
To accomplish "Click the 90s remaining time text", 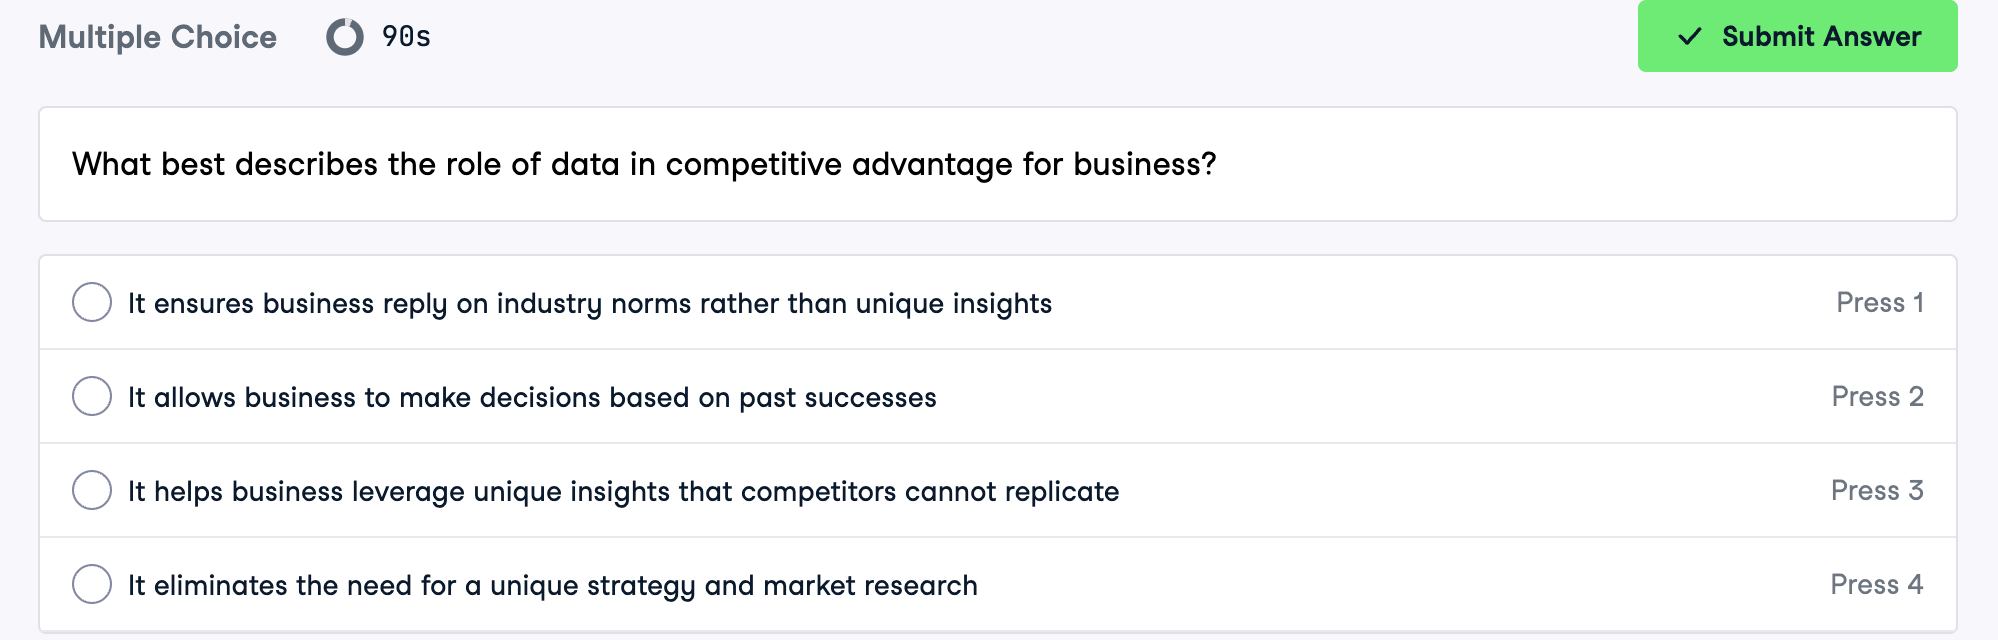I will 406,37.
